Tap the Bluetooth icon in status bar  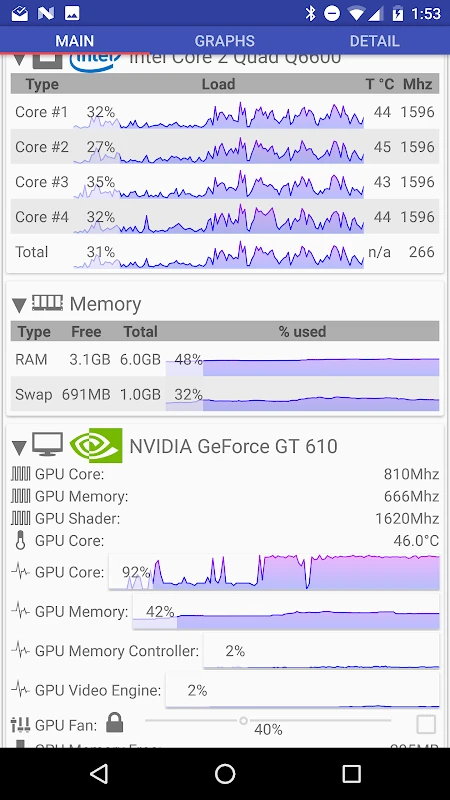(x=310, y=13)
